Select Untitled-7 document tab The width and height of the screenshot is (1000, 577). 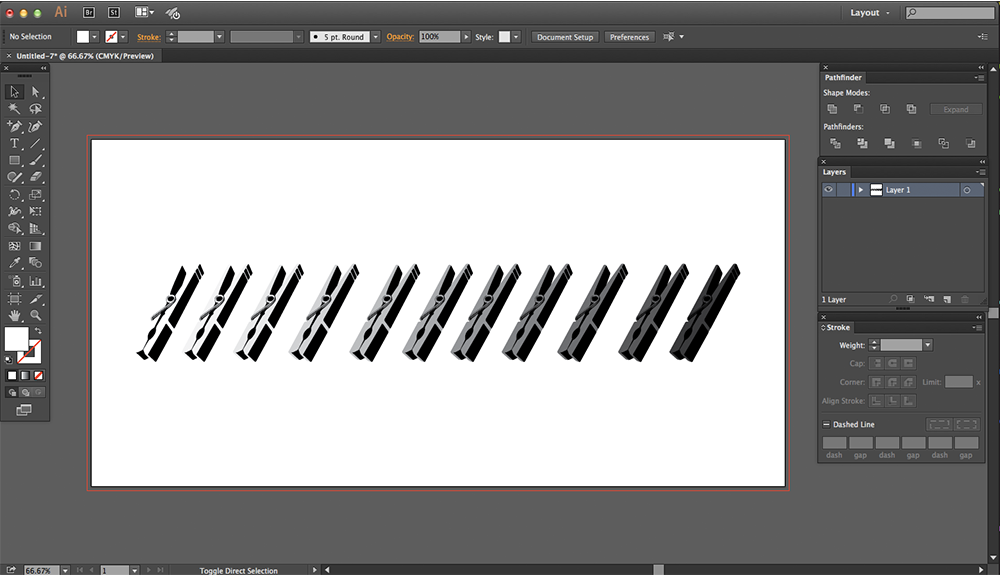[x=85, y=56]
